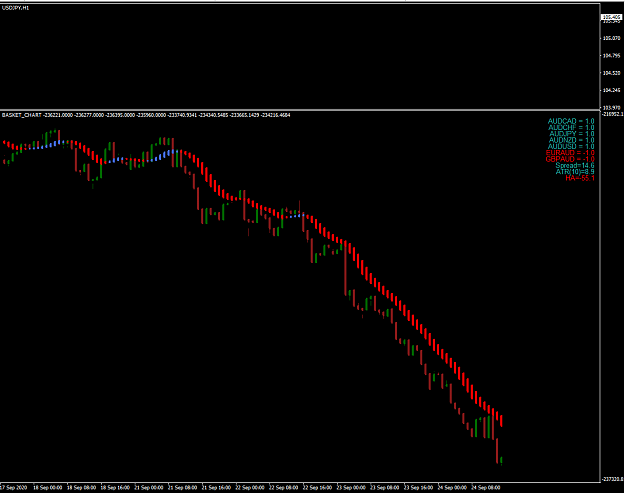The width and height of the screenshot is (625, 493).
Task: Click the 23 Sep 00:00 time label
Action: [351, 487]
